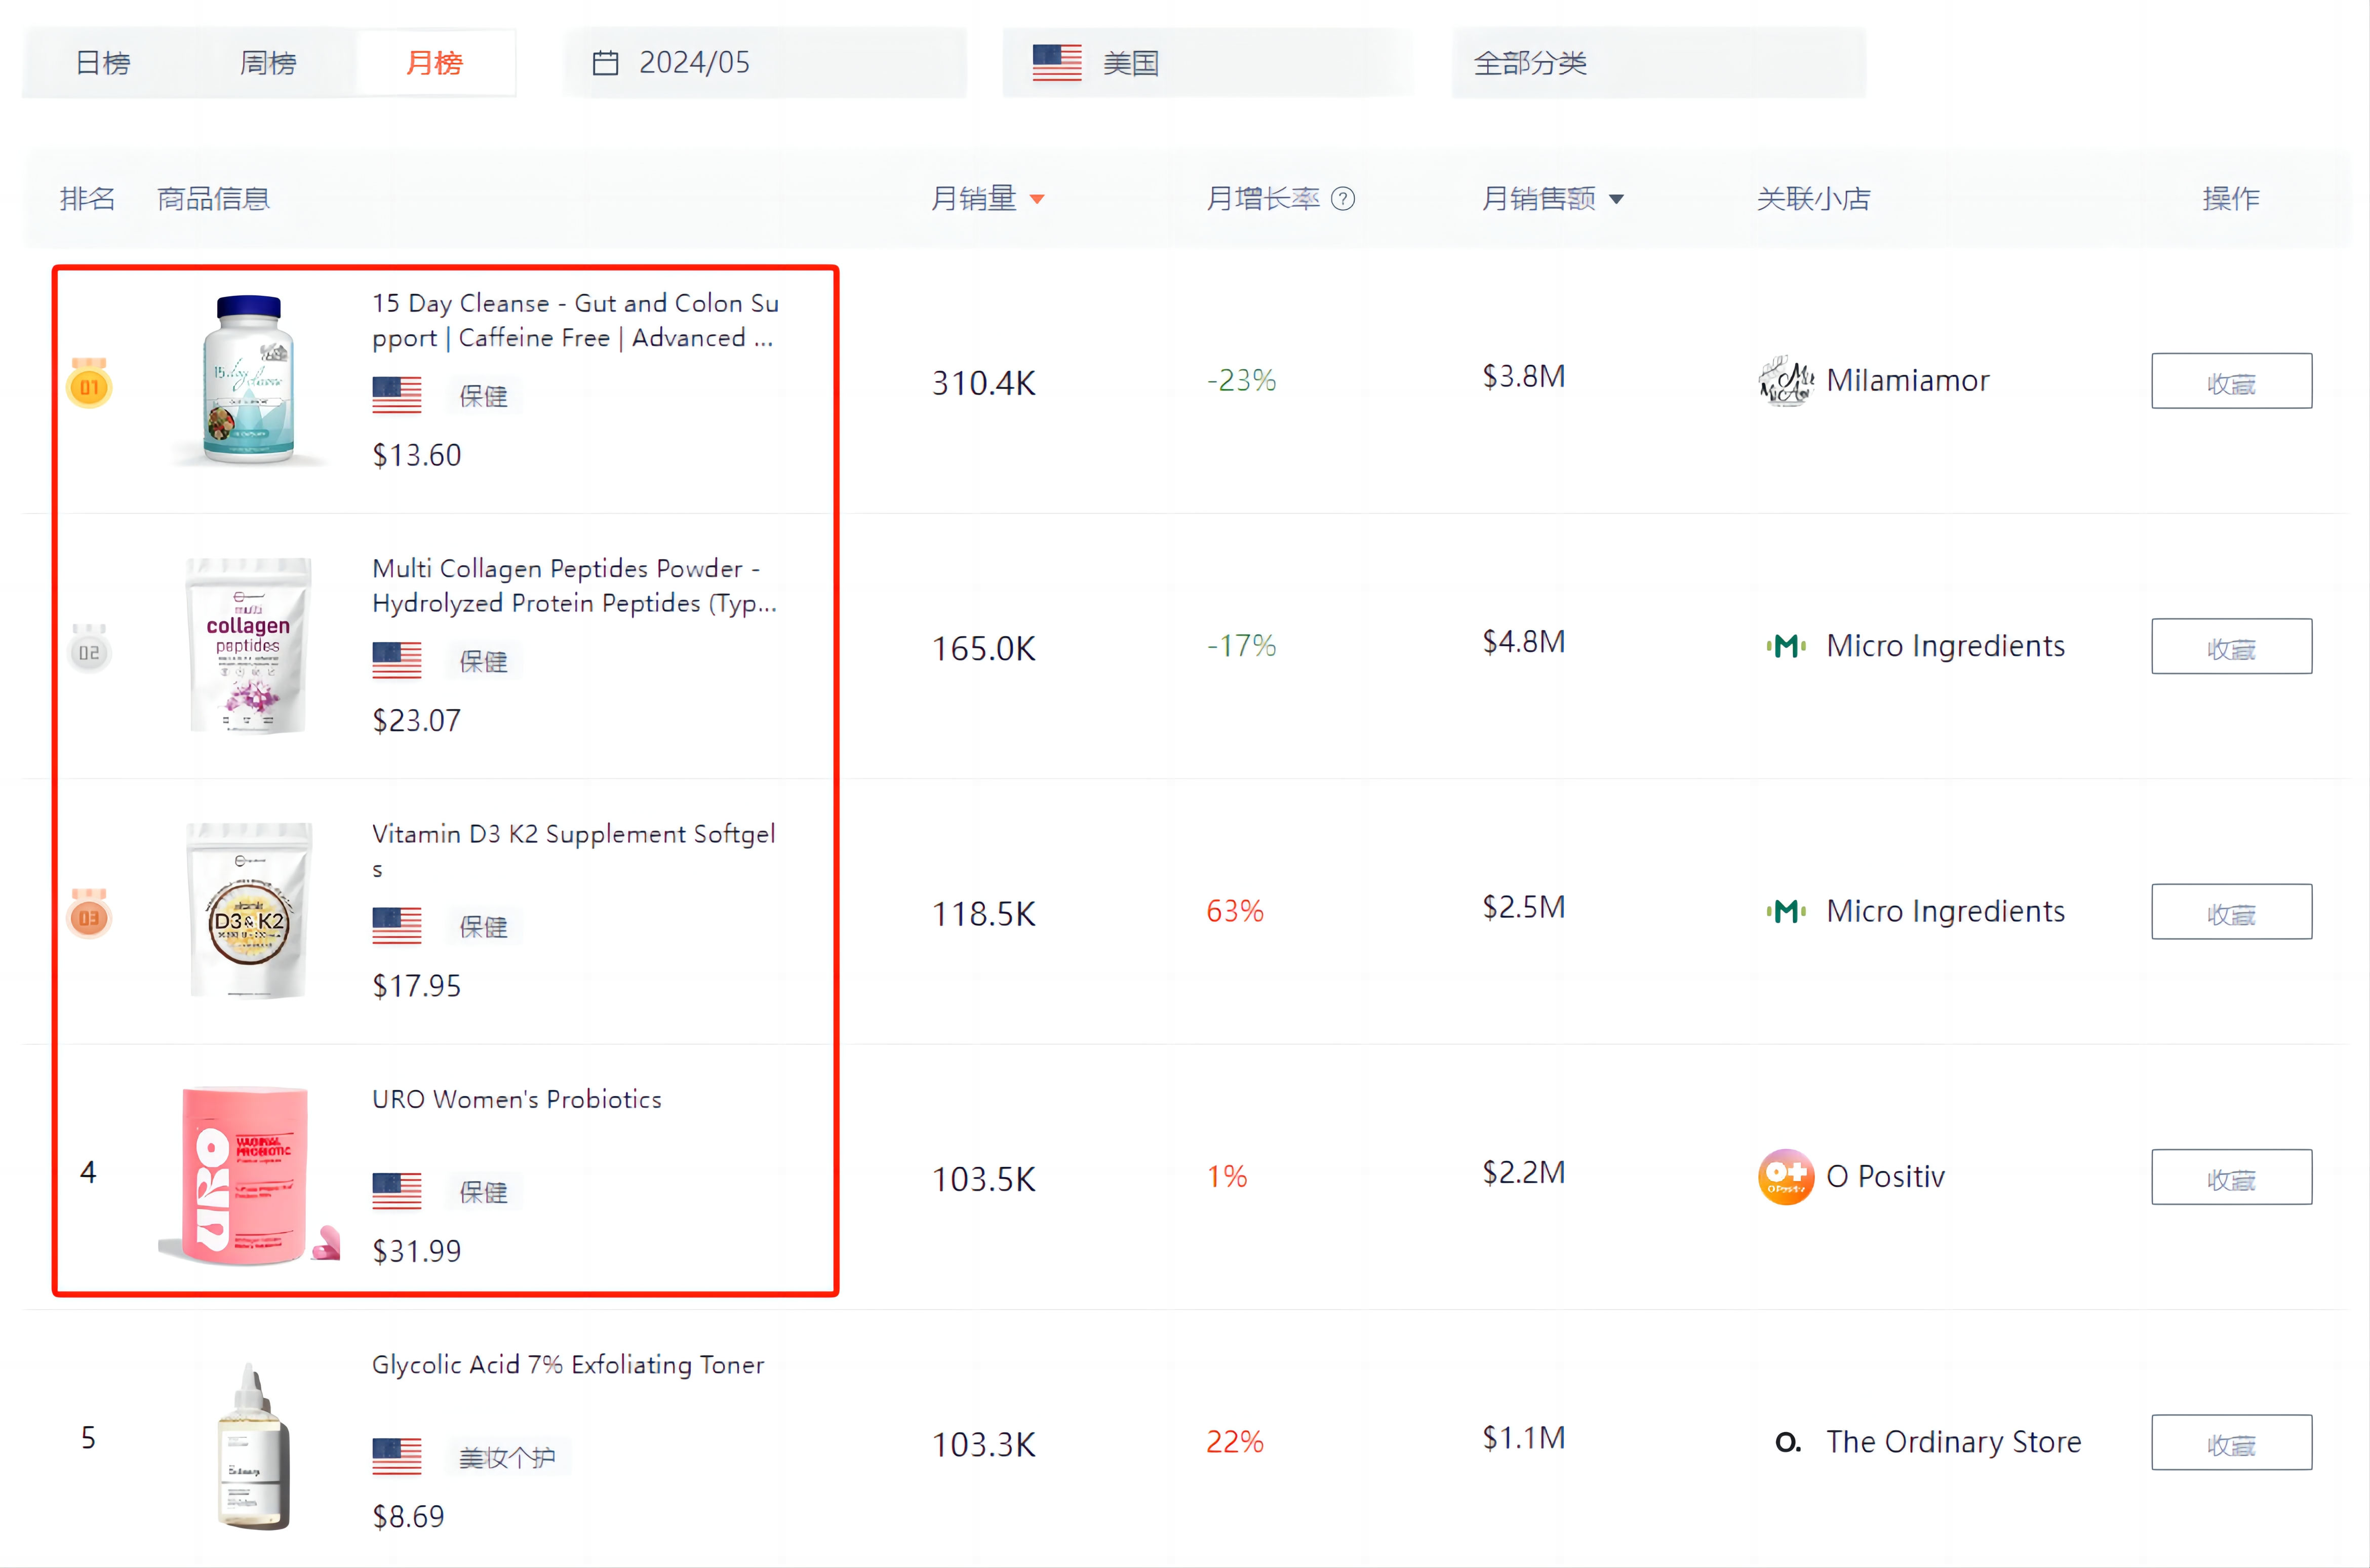2370x1568 pixels.
Task: Open URO Women's Probiotics product title
Action: tap(516, 1099)
